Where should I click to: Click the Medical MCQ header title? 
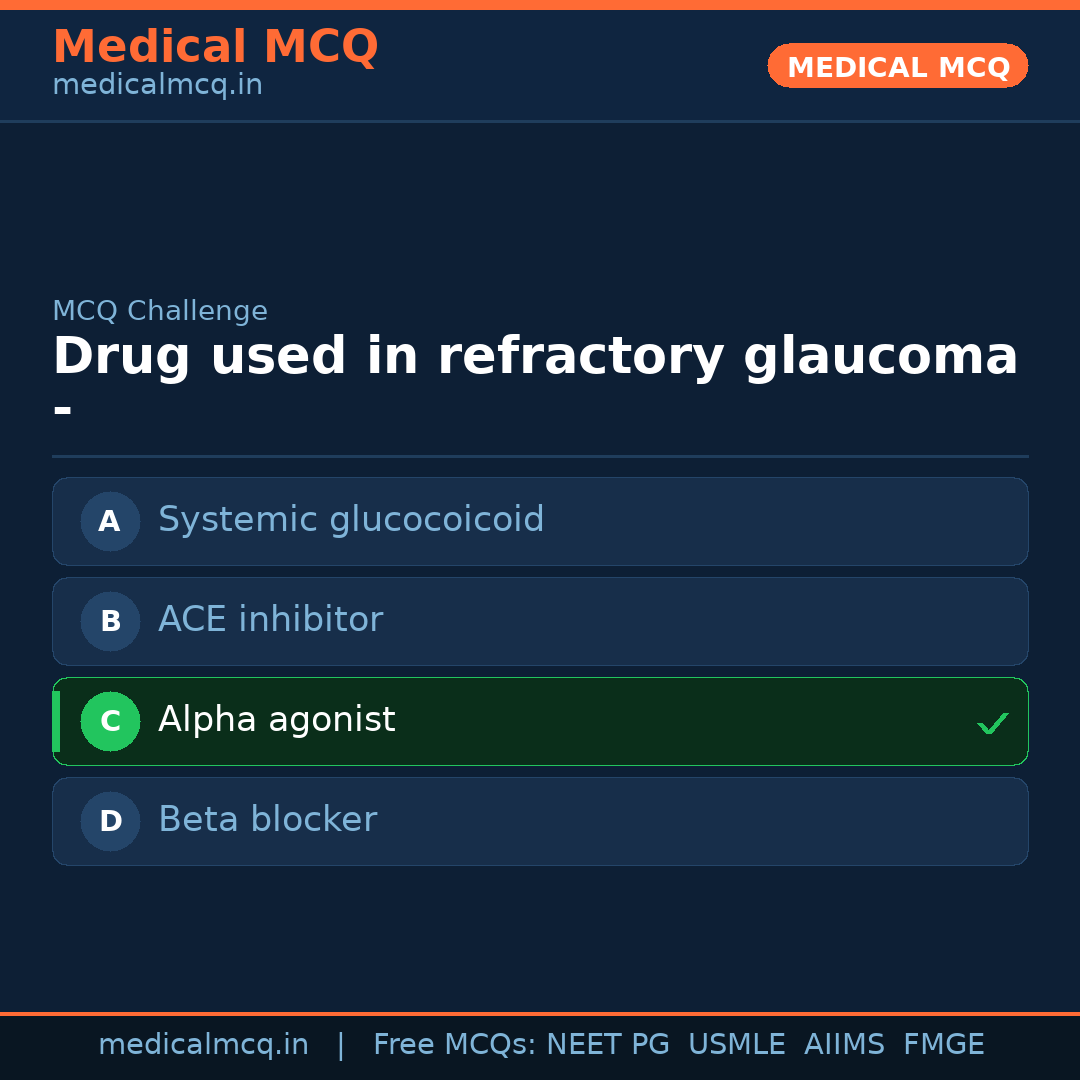[215, 47]
